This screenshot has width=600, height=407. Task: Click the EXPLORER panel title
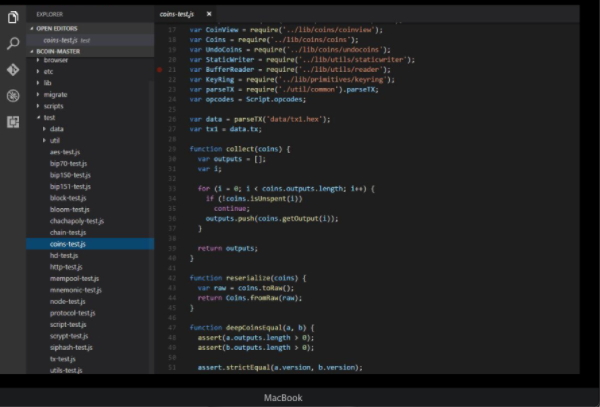(x=50, y=15)
